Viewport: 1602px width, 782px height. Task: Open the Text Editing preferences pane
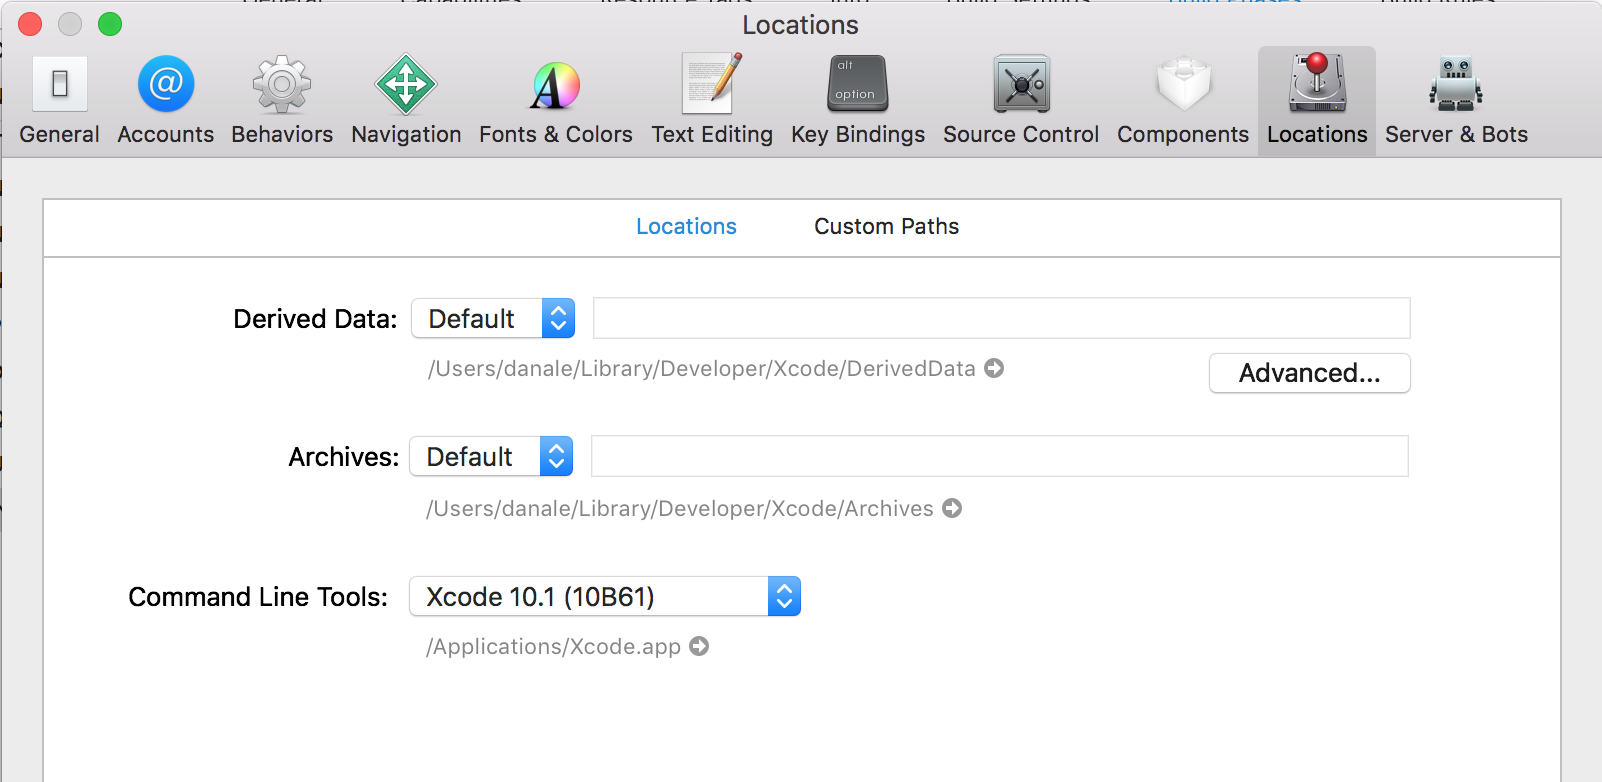coord(712,101)
